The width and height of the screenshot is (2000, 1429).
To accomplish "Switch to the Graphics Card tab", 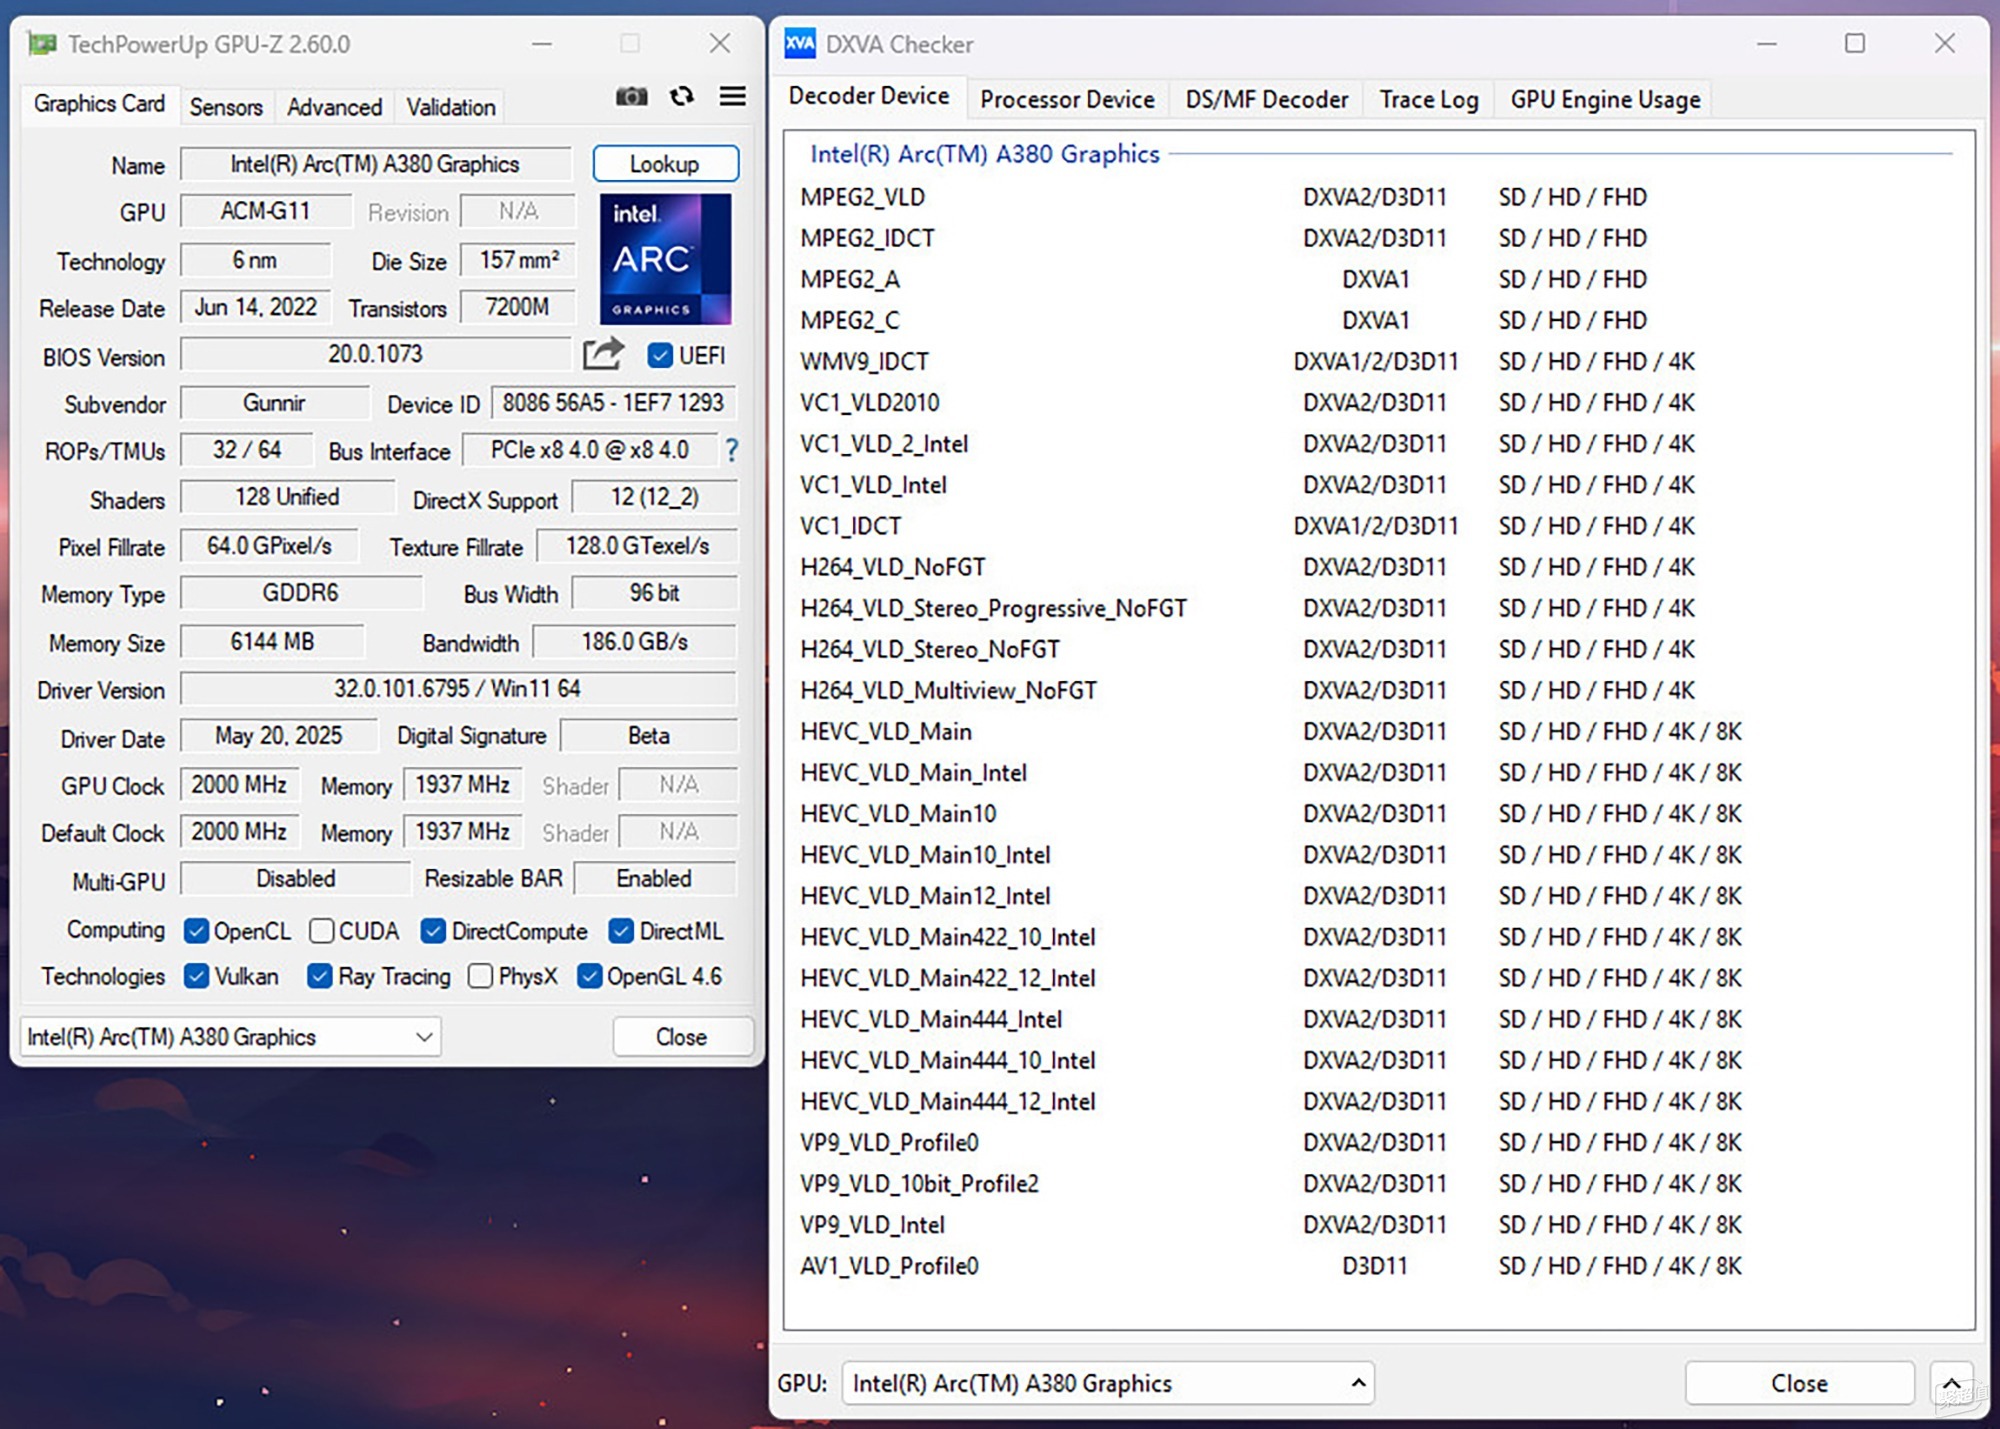I will [x=99, y=103].
